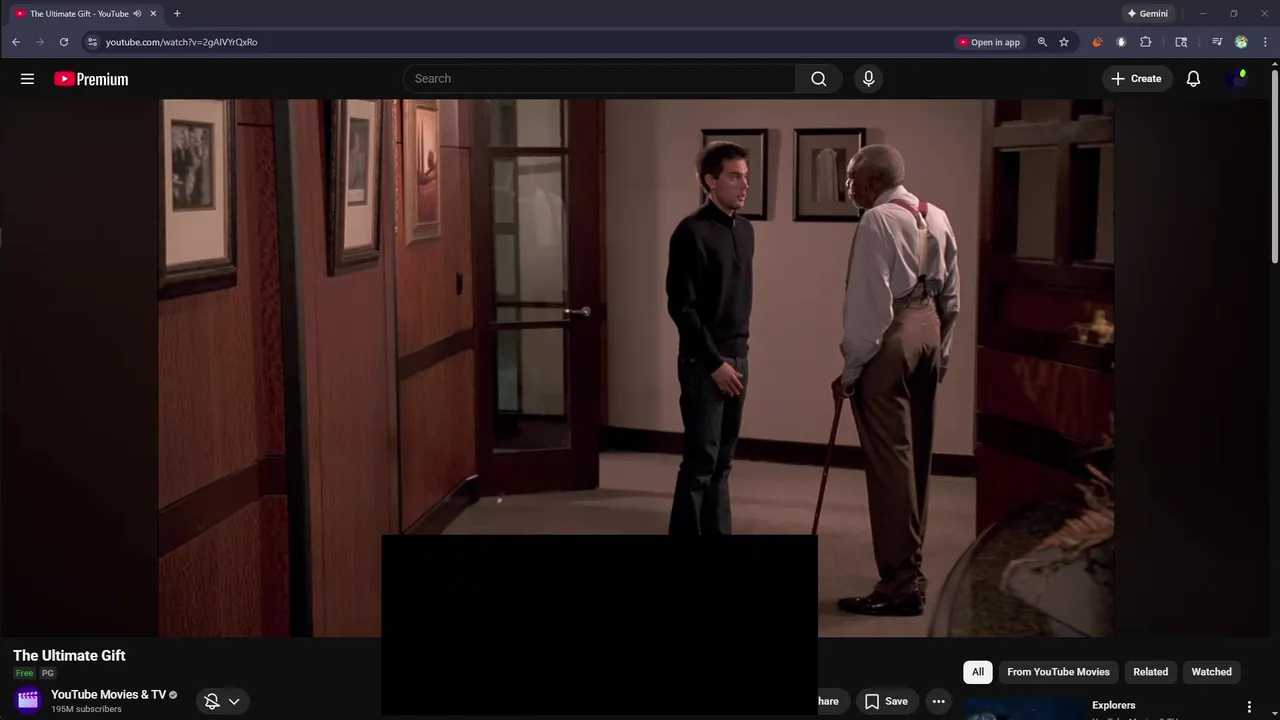Screen dimensions: 1280x720
Task: Open the YouTube Movies & TV channel avatar
Action: (x=28, y=701)
